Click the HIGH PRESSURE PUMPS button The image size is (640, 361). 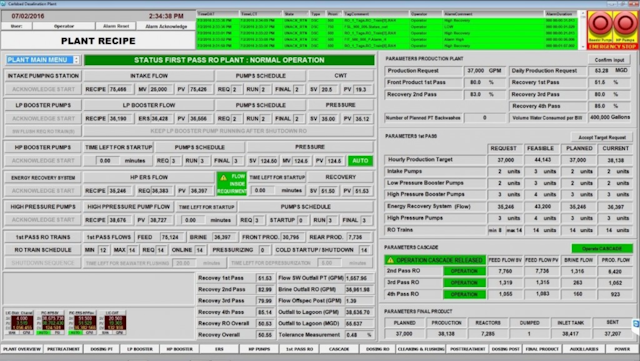point(43,207)
